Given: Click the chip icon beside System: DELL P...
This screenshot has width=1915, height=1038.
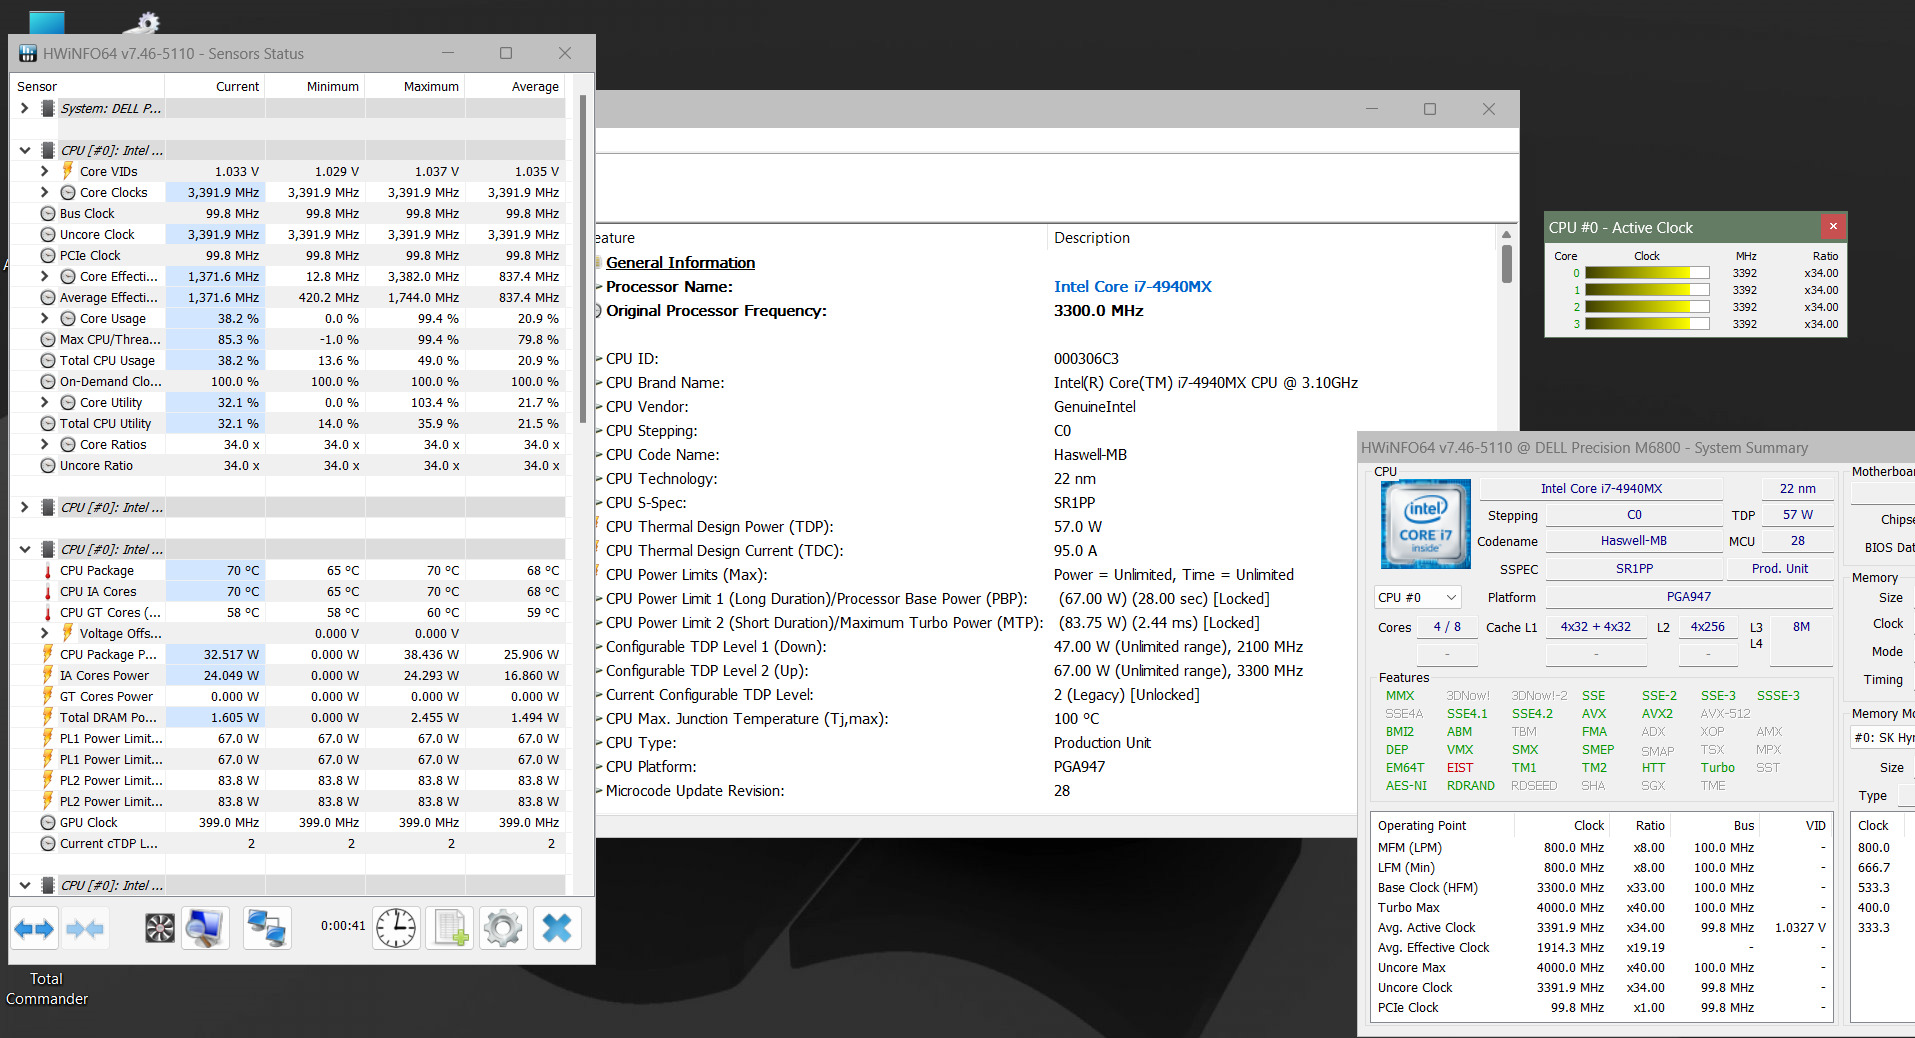Looking at the screenshot, I should tap(48, 108).
